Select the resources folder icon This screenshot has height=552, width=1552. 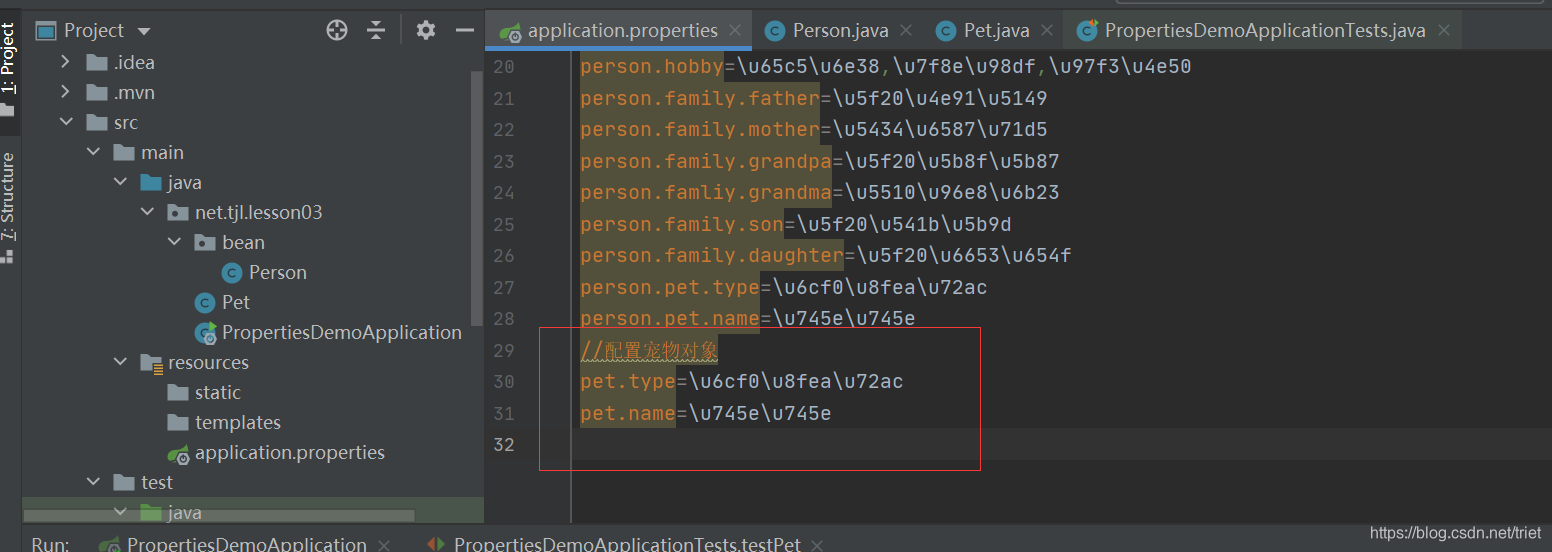151,362
